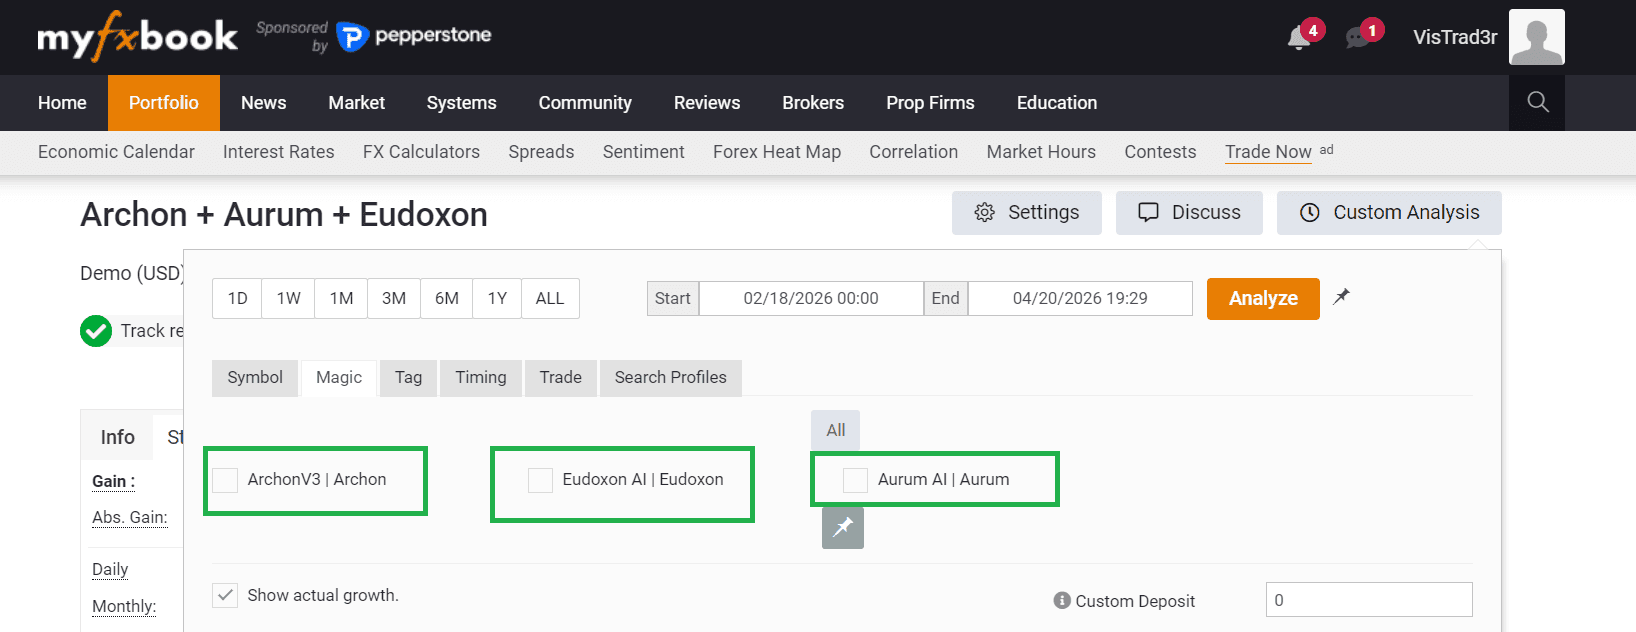Screen dimensions: 1636x632
Task: Select the ALL time range
Action: click(x=550, y=299)
